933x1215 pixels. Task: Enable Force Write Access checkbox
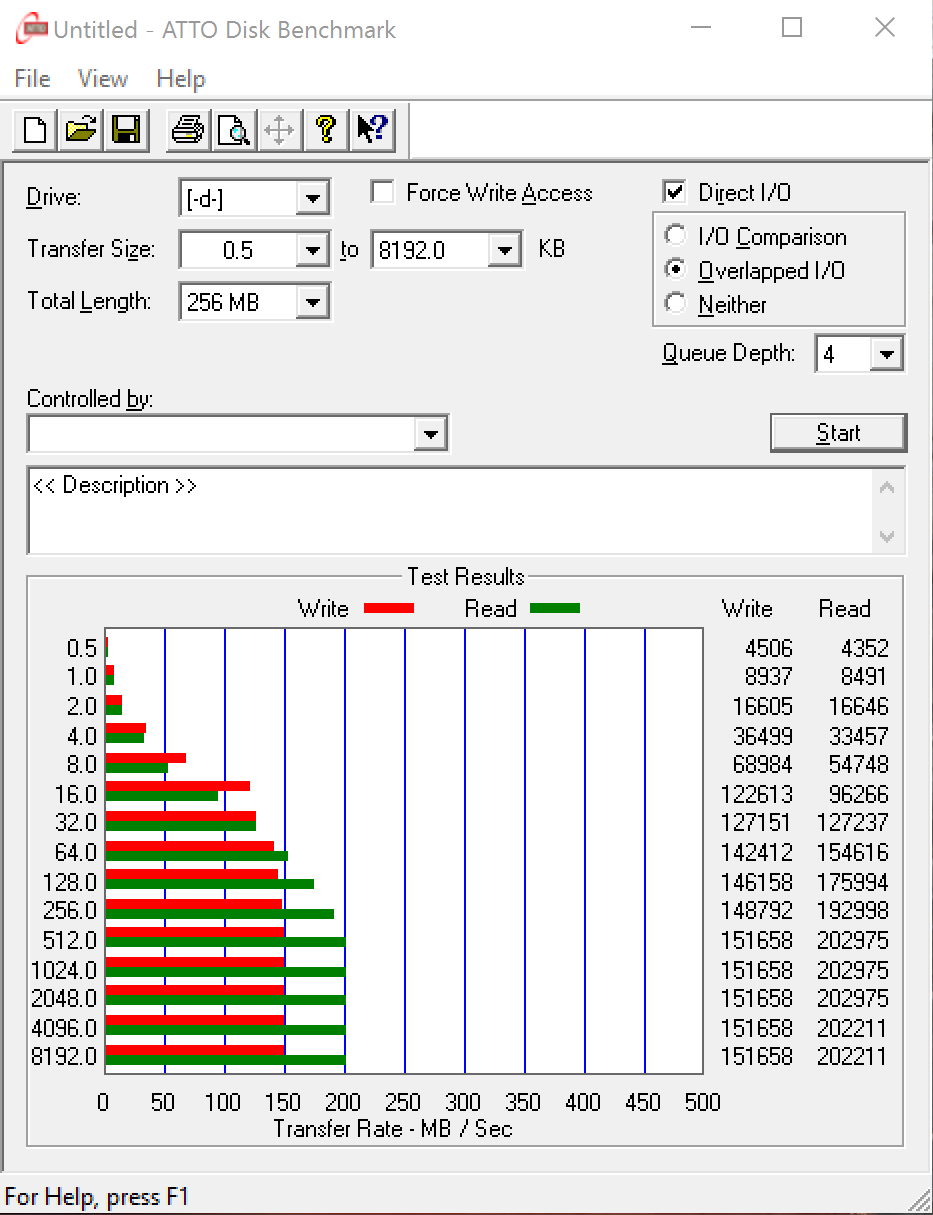click(382, 193)
